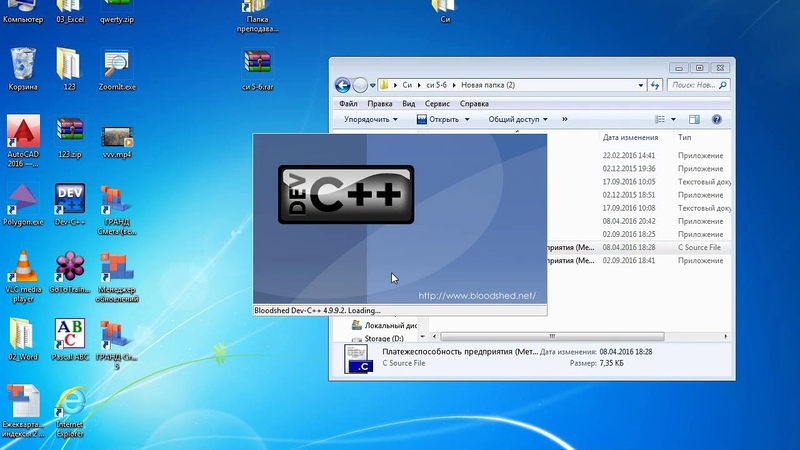The height and width of the screenshot is (450, 800).
Task: Click the Открыть button
Action: [438, 119]
